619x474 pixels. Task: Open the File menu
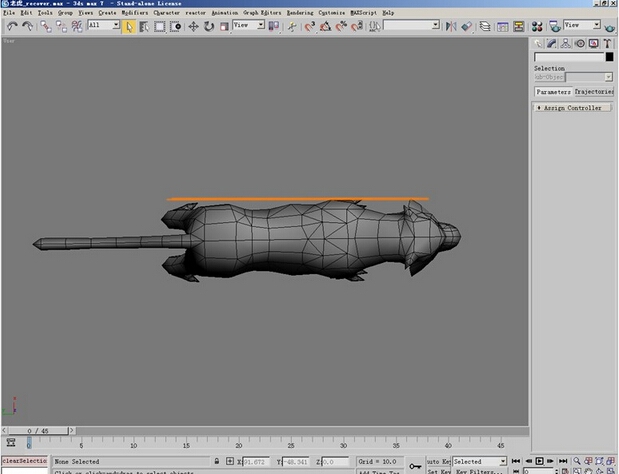click(x=9, y=13)
